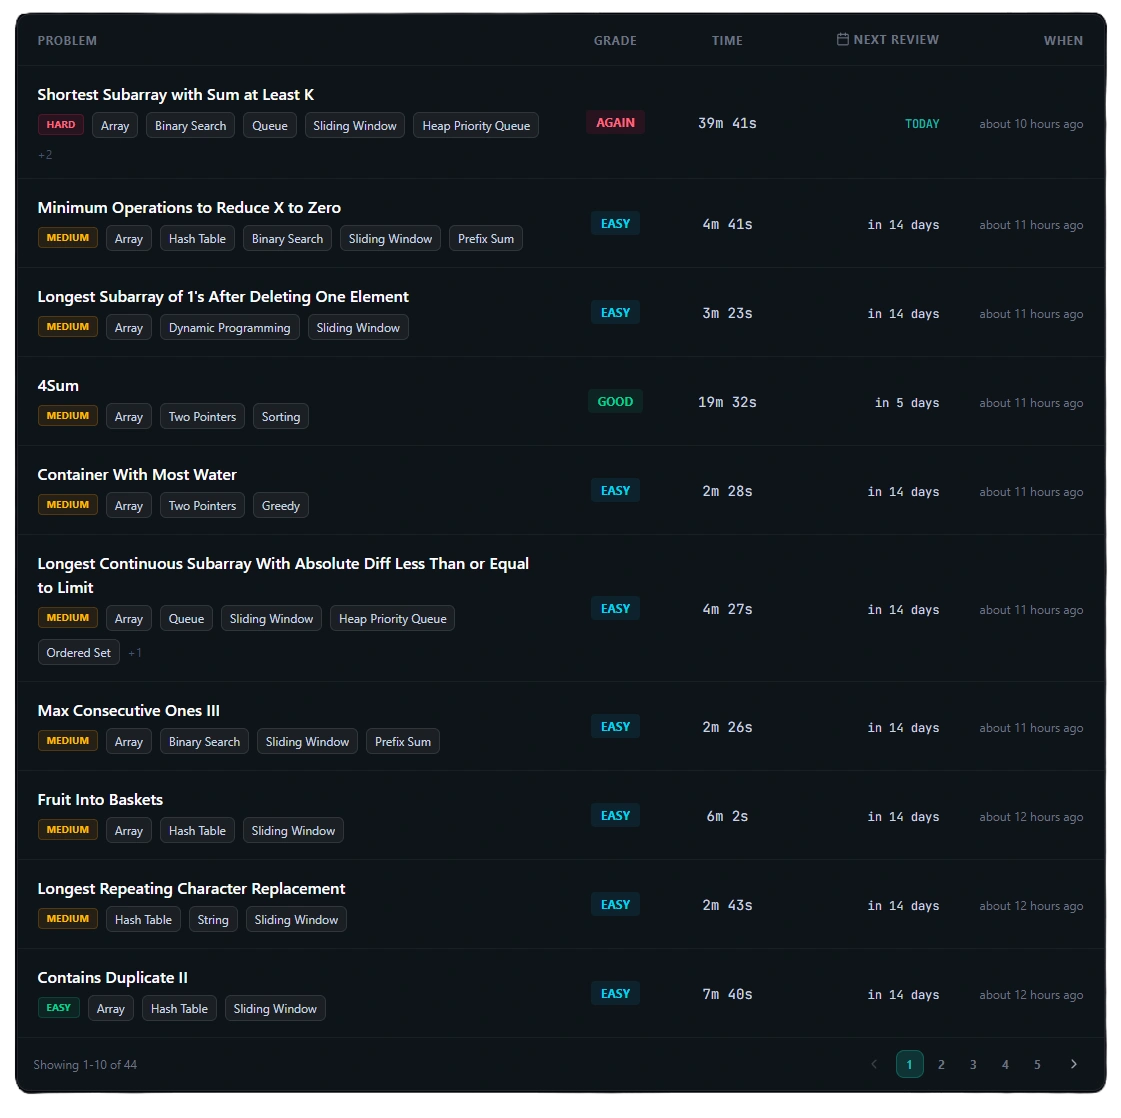1121x1118 pixels.
Task: Click the AGAIN grade badge
Action: [x=616, y=122]
